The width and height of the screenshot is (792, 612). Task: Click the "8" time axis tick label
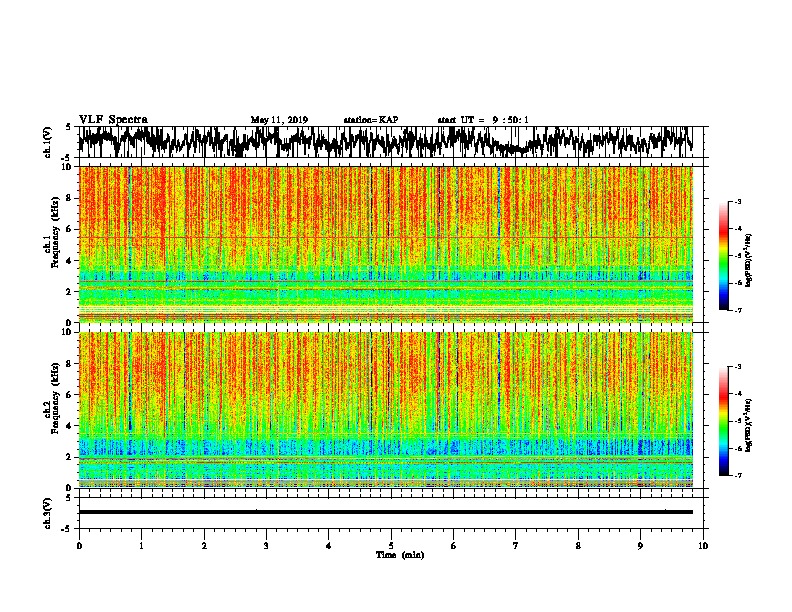point(578,546)
